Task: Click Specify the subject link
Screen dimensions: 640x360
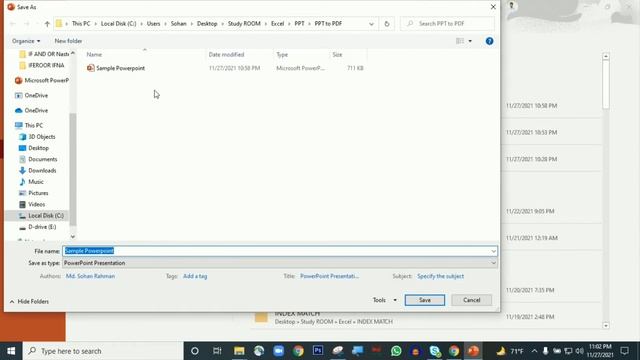Action: [x=440, y=276]
